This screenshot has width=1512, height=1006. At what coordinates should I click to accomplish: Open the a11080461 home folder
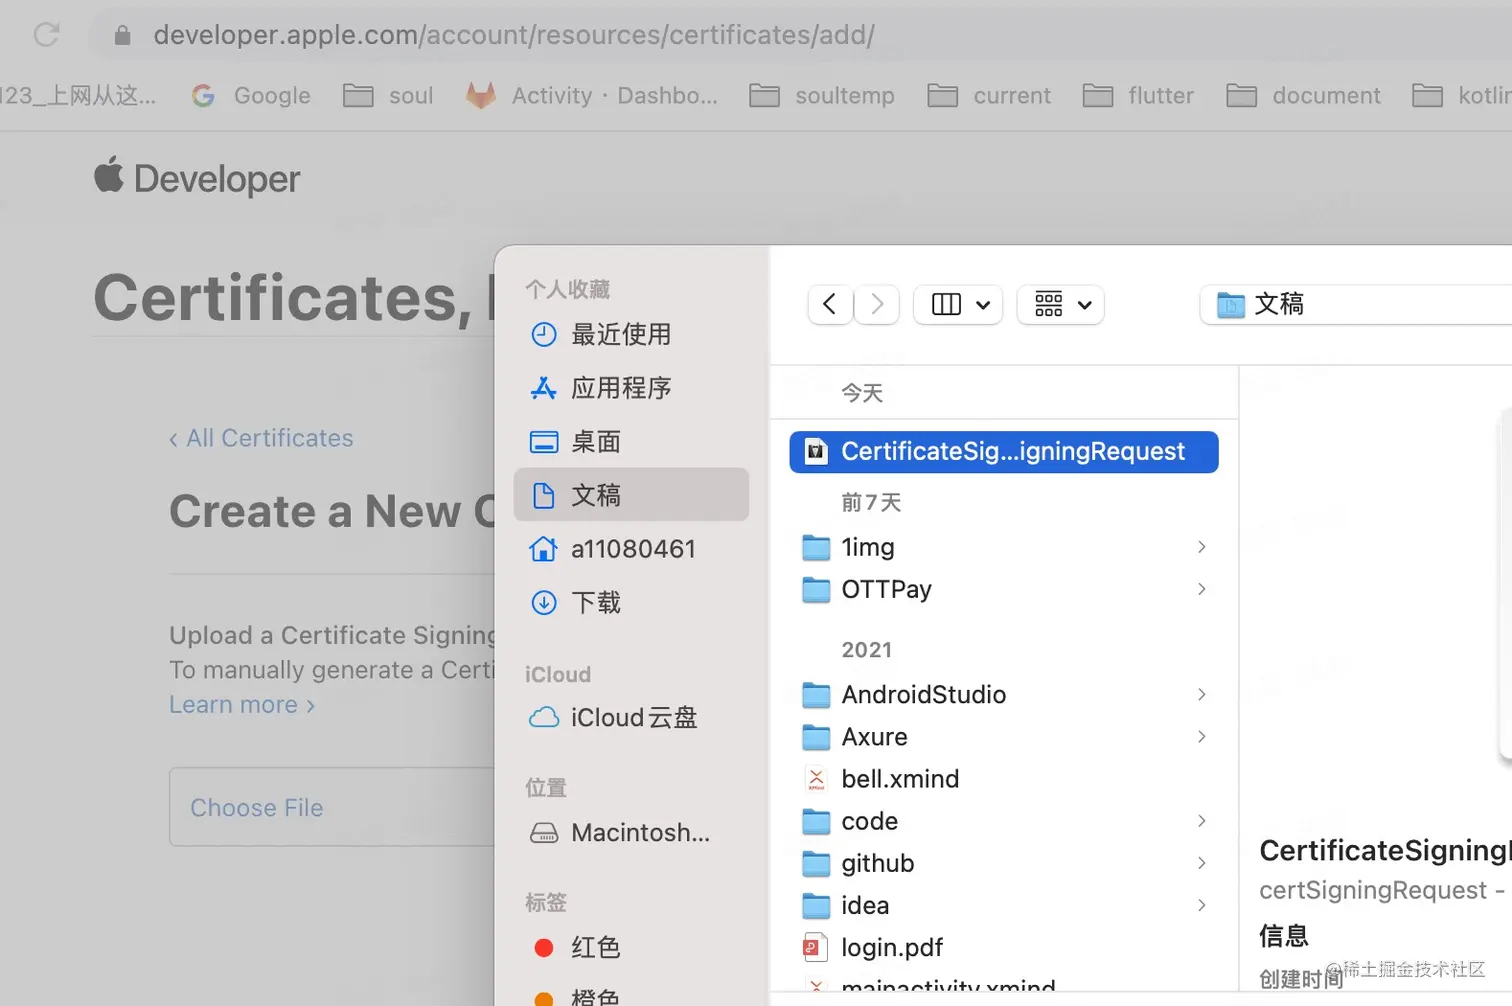tap(631, 549)
